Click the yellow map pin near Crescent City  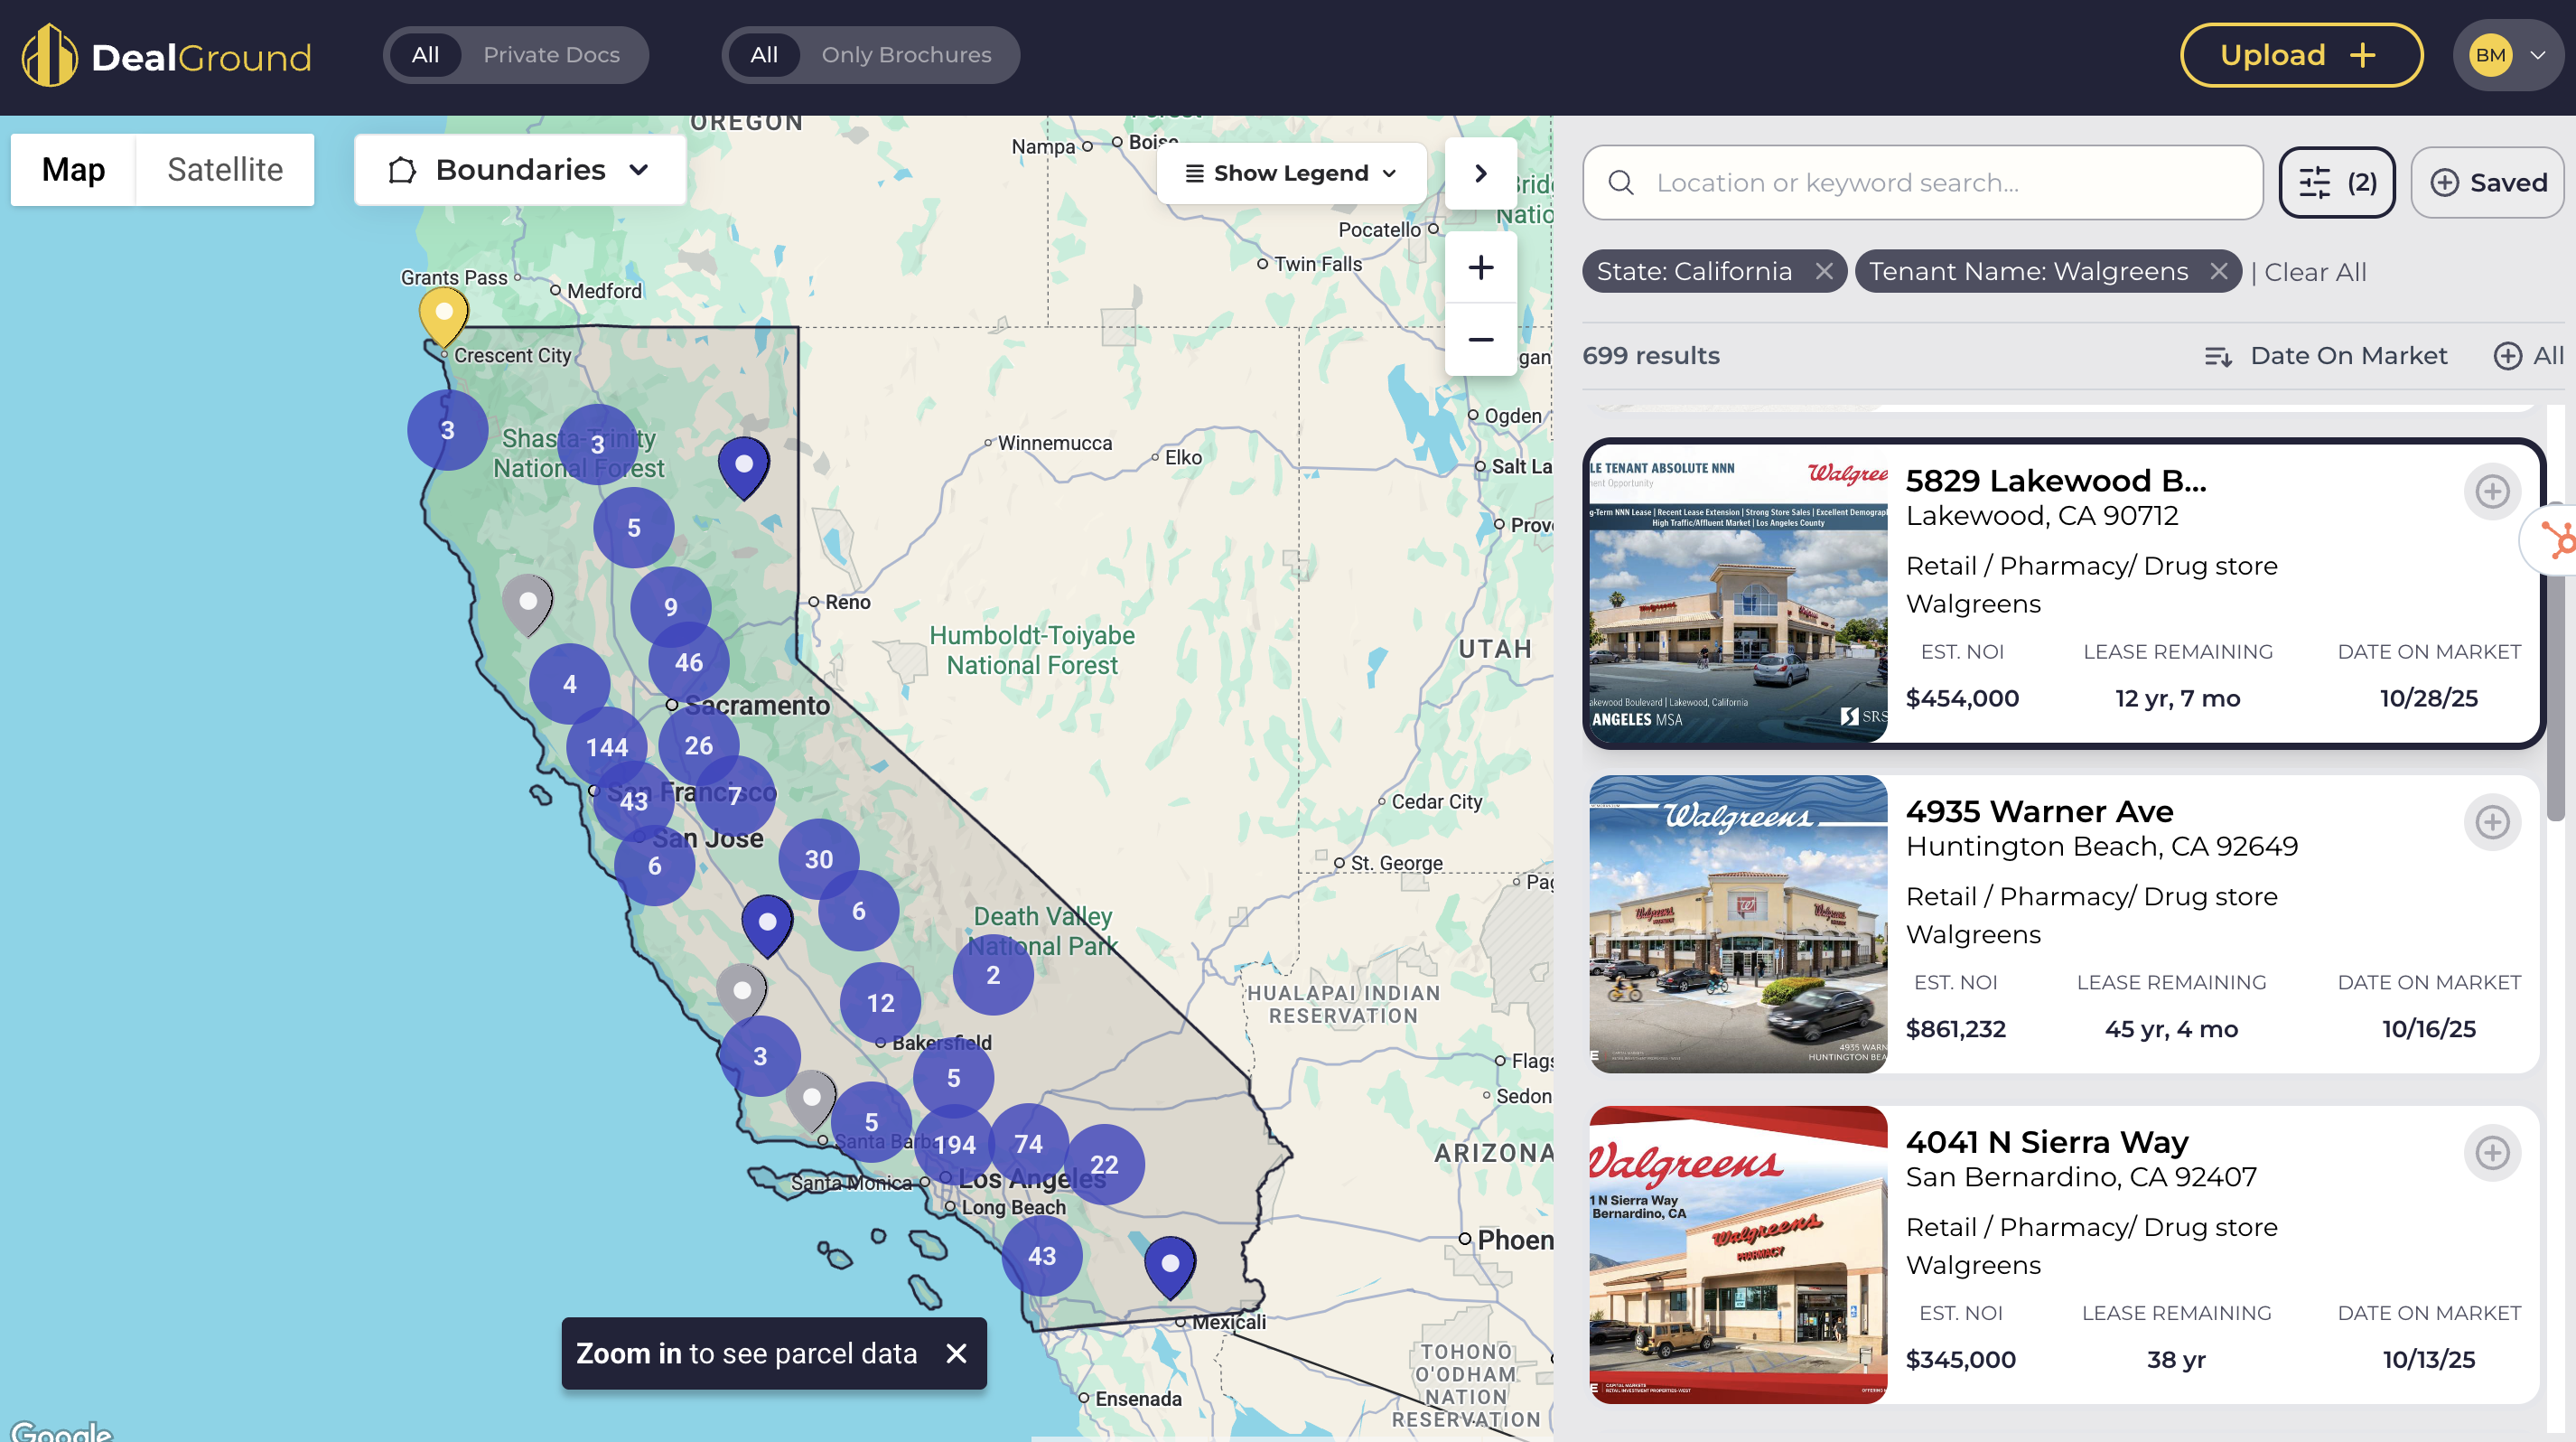click(443, 314)
